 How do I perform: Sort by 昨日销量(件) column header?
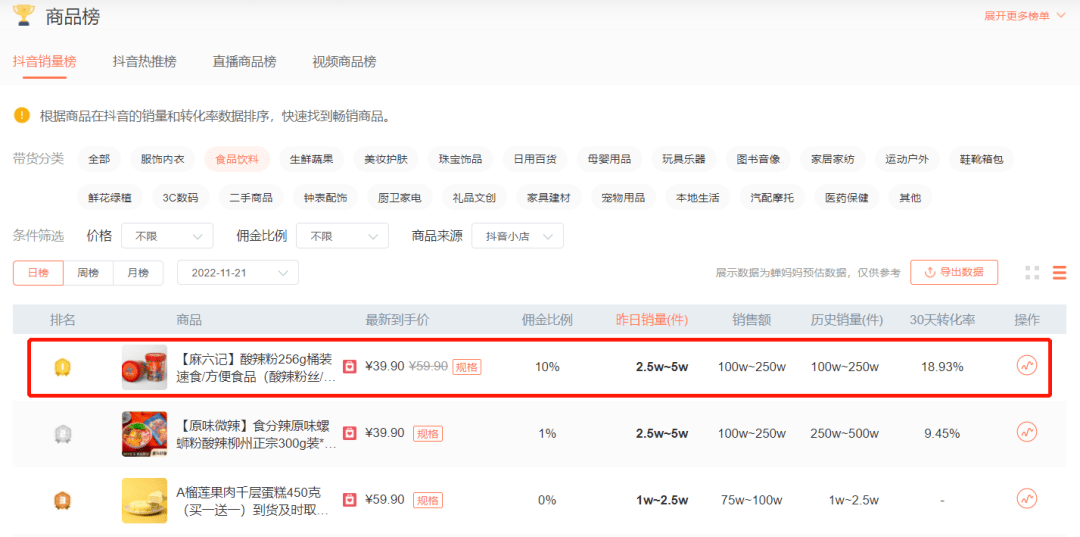coord(652,319)
